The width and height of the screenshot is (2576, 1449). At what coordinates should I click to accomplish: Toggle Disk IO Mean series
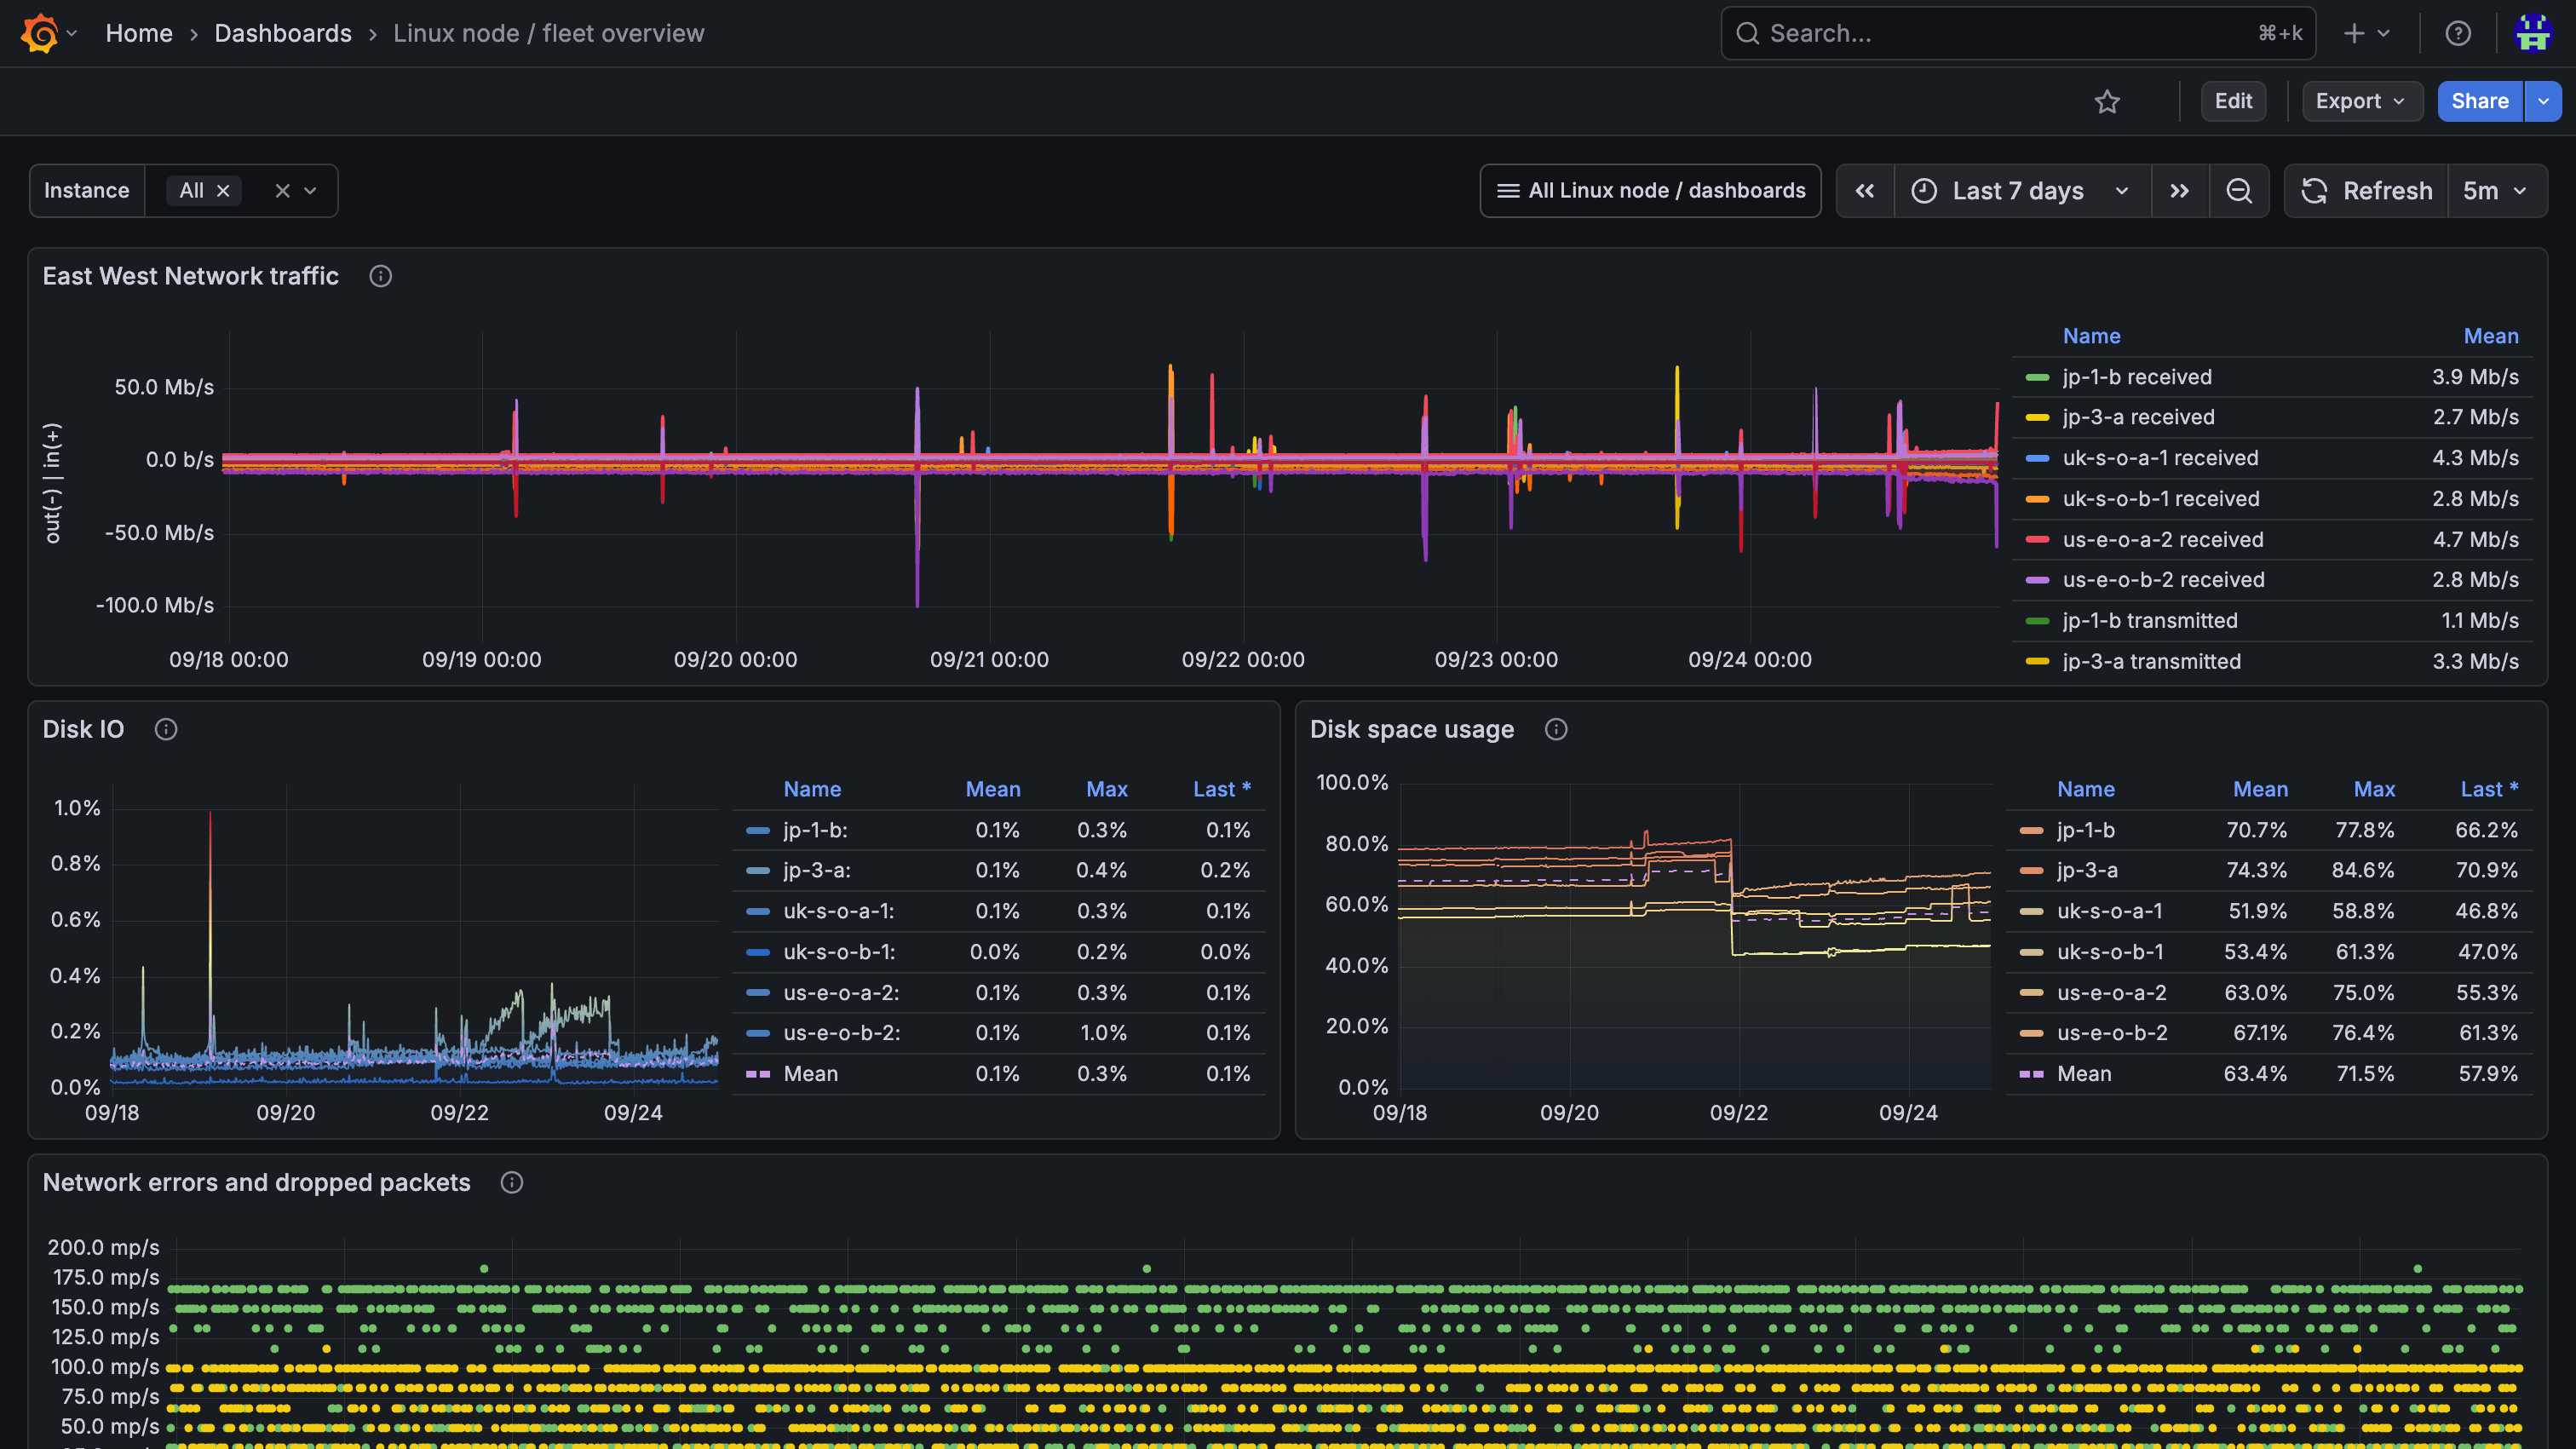[810, 1074]
